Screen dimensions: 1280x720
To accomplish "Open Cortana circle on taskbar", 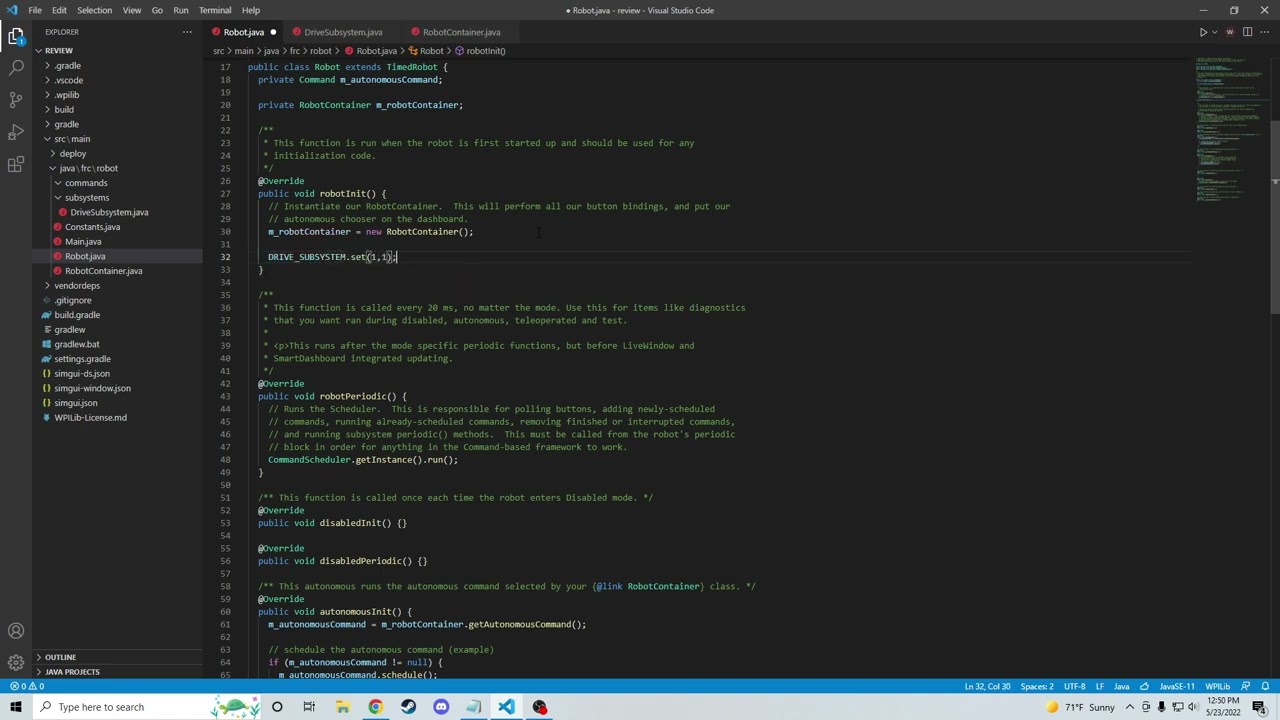I will coord(277,707).
